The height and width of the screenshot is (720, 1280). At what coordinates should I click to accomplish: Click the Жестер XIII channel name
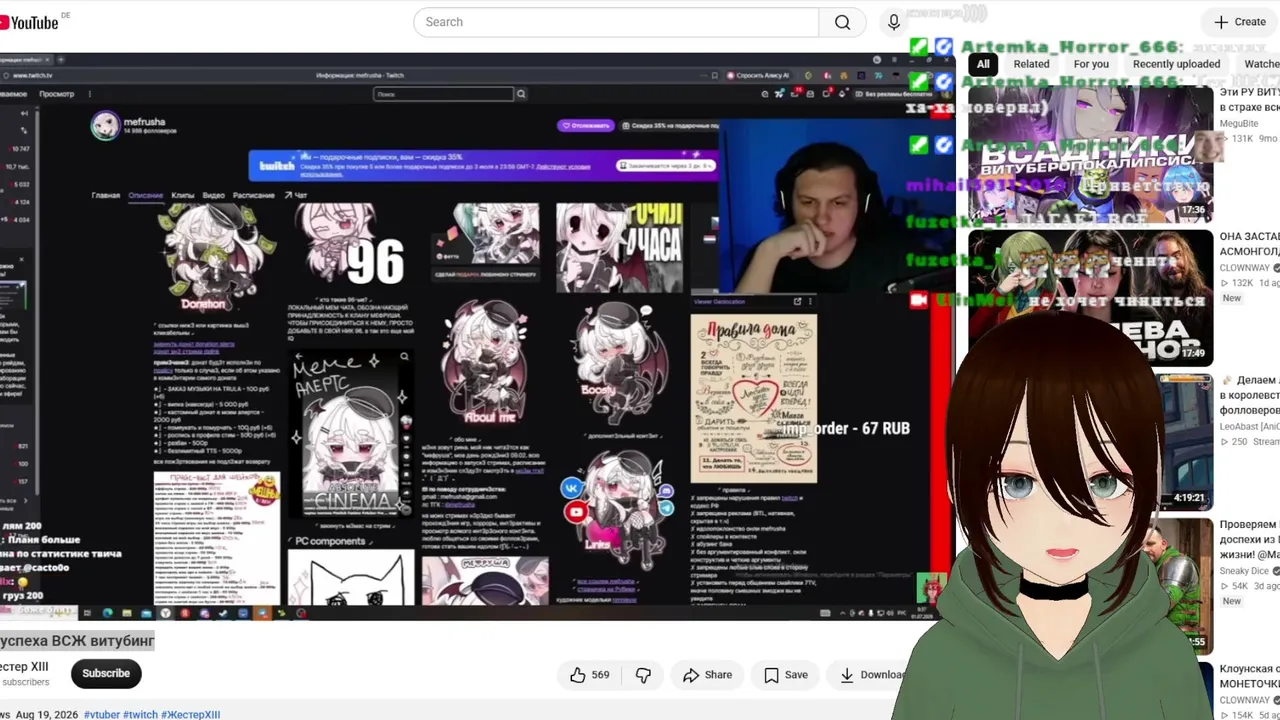[x=24, y=667]
